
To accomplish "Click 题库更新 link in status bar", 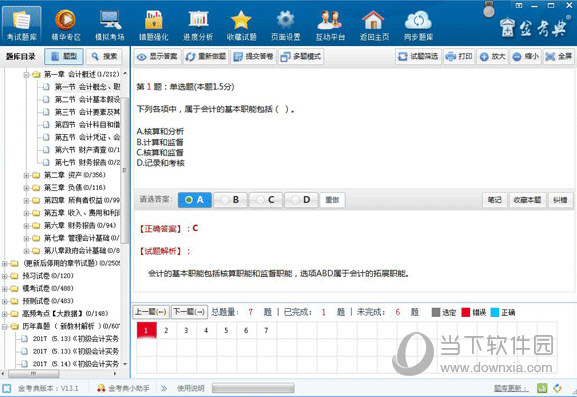I will coord(510,388).
